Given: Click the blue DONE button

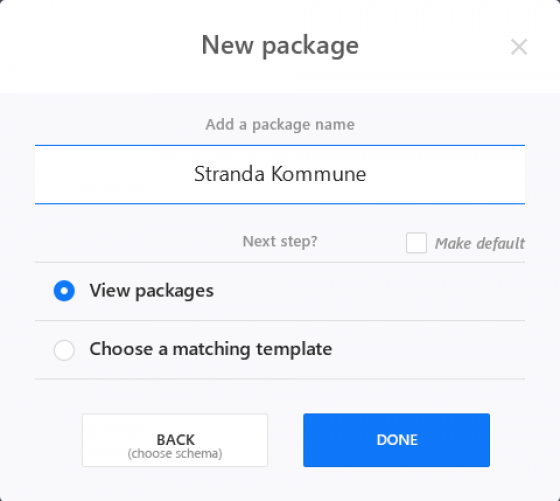Looking at the screenshot, I should click(396, 440).
